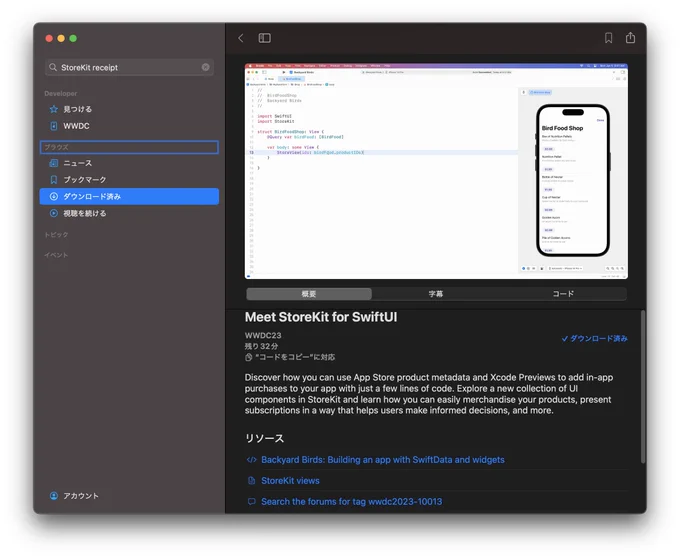This screenshot has height=558, width=680.
Task: Click the code icon beside Backyard Birds
Action: [x=252, y=460]
